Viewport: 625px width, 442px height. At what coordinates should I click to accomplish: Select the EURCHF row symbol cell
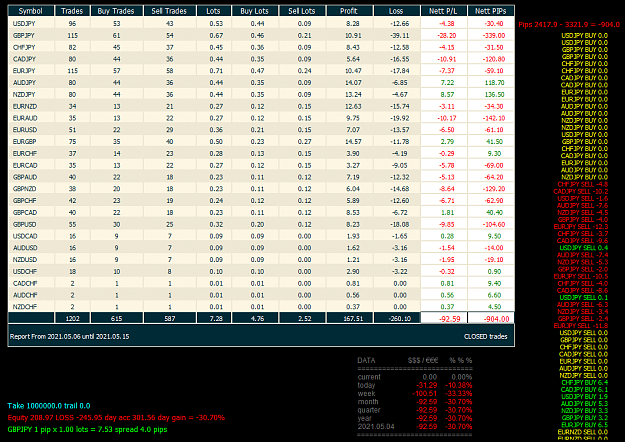pyautogui.click(x=31, y=153)
